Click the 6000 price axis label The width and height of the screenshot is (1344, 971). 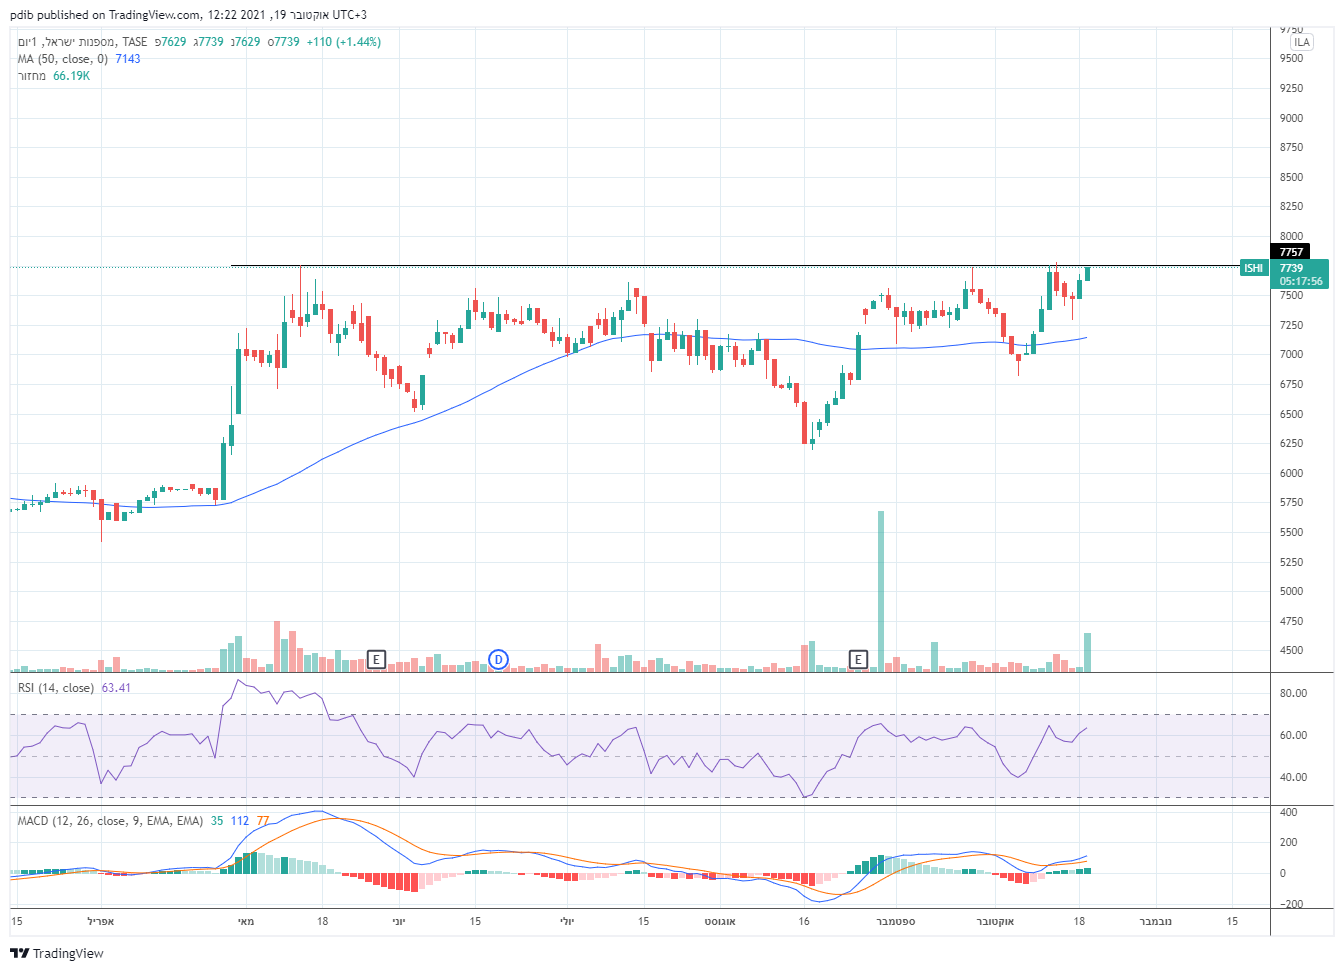tap(1291, 473)
